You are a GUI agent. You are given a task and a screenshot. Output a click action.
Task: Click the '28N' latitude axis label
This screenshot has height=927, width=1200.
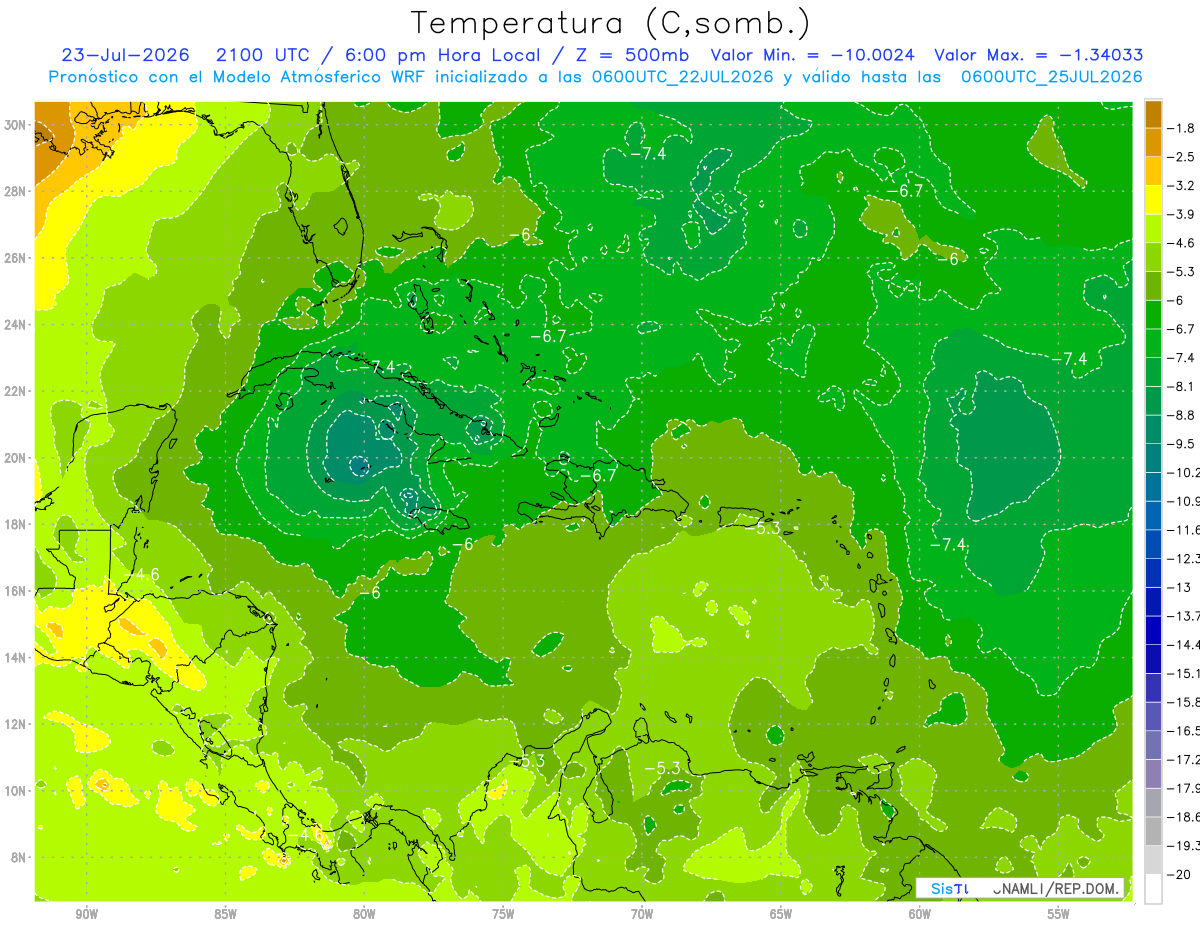click(x=15, y=191)
